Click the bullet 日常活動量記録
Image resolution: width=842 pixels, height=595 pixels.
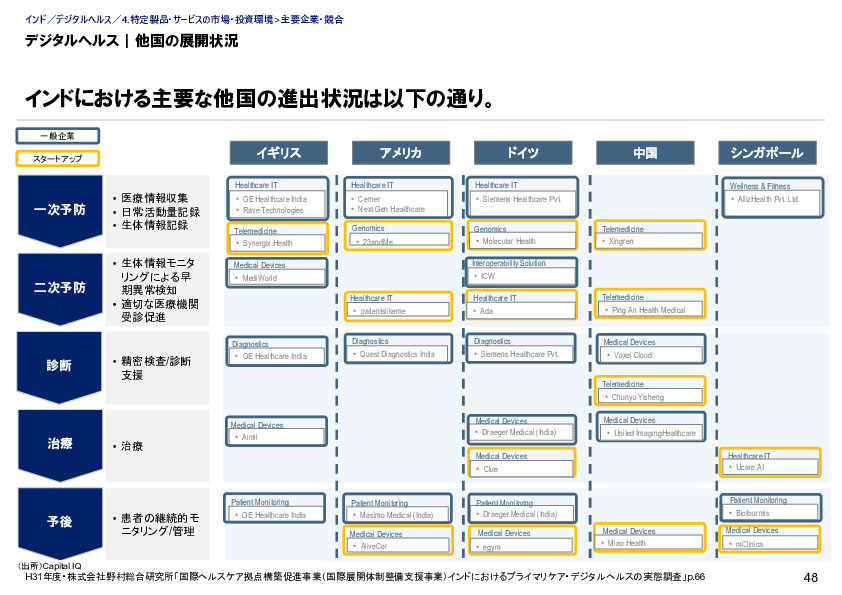(x=161, y=212)
